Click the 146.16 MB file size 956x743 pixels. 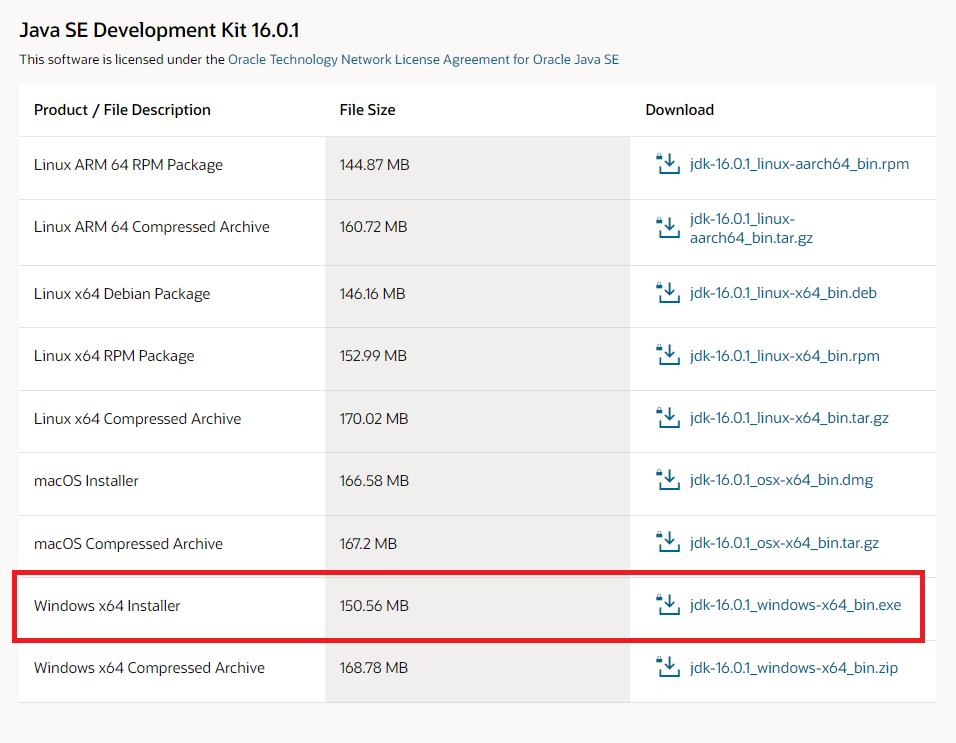pyautogui.click(x=373, y=294)
